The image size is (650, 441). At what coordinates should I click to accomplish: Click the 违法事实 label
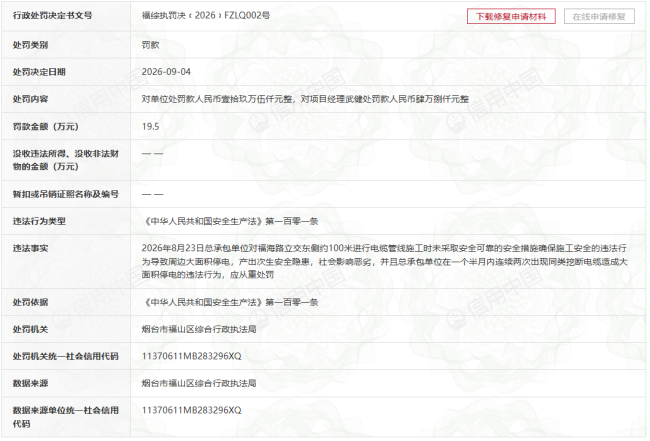coord(30,248)
